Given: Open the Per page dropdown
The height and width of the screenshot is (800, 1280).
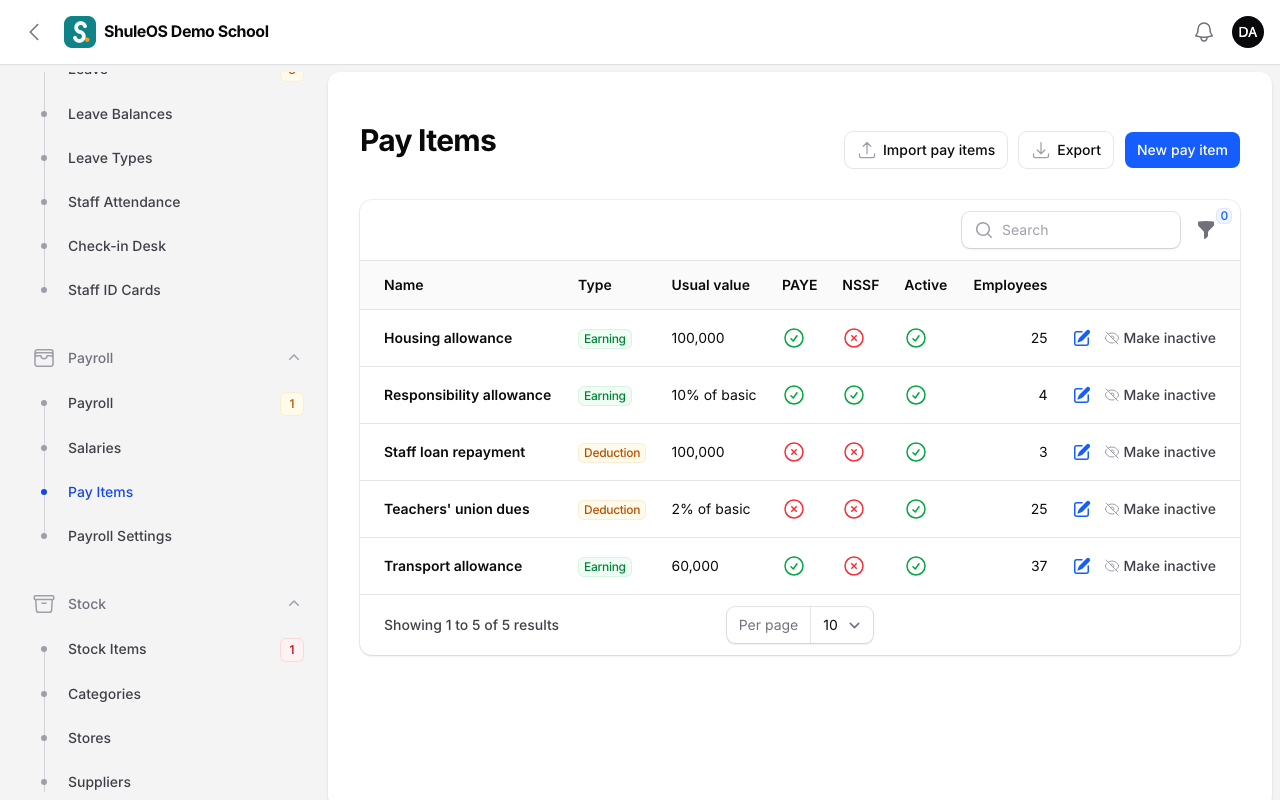Looking at the screenshot, I should tap(841, 625).
